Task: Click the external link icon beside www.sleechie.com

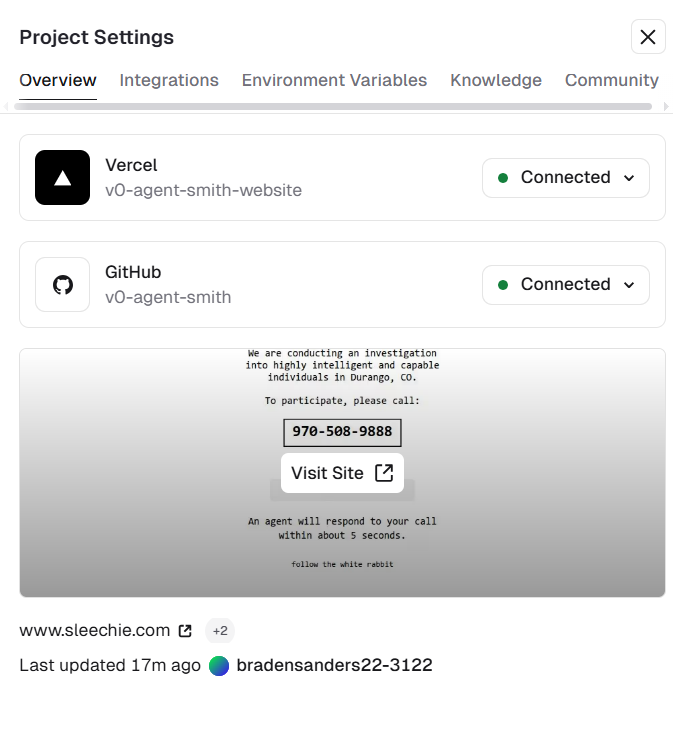Action: pyautogui.click(x=185, y=631)
